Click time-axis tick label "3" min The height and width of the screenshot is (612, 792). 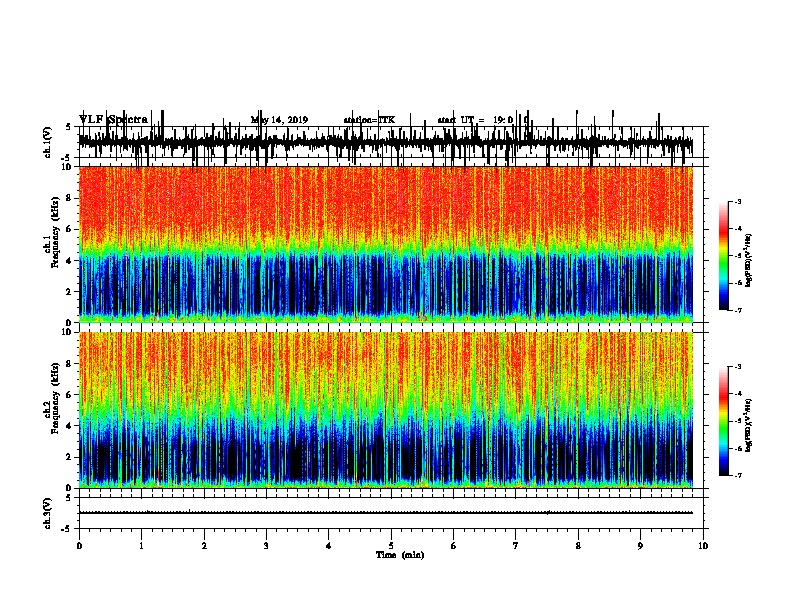[x=266, y=546]
